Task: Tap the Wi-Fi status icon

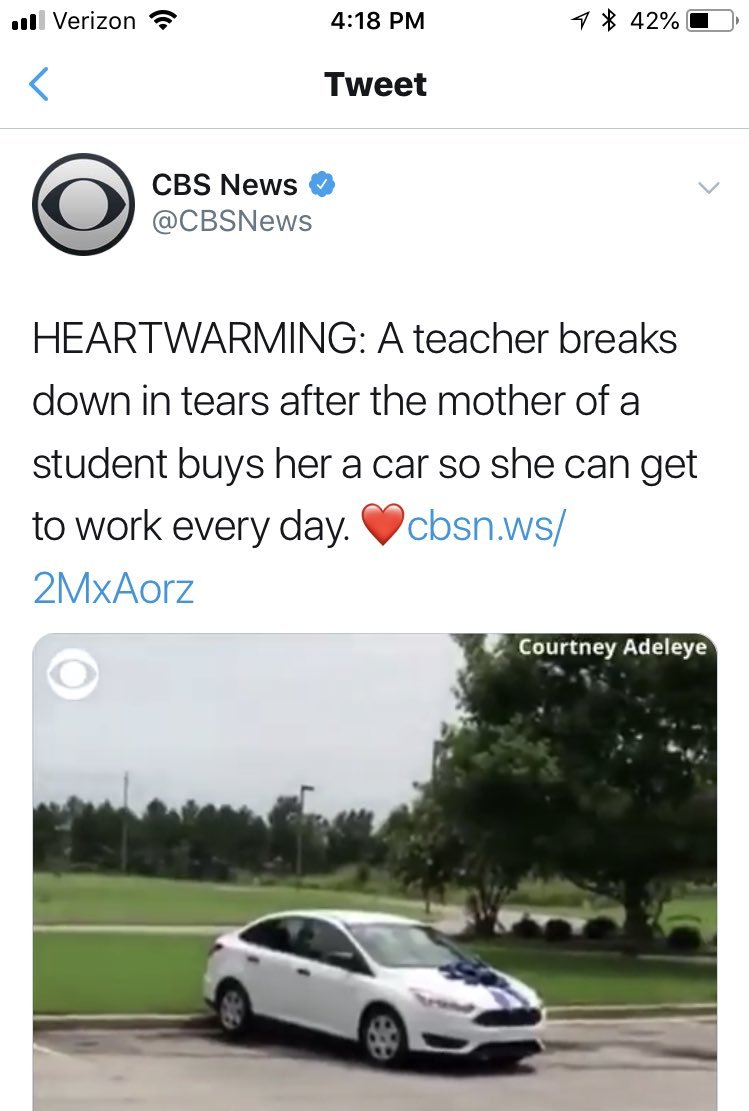Action: [x=163, y=21]
